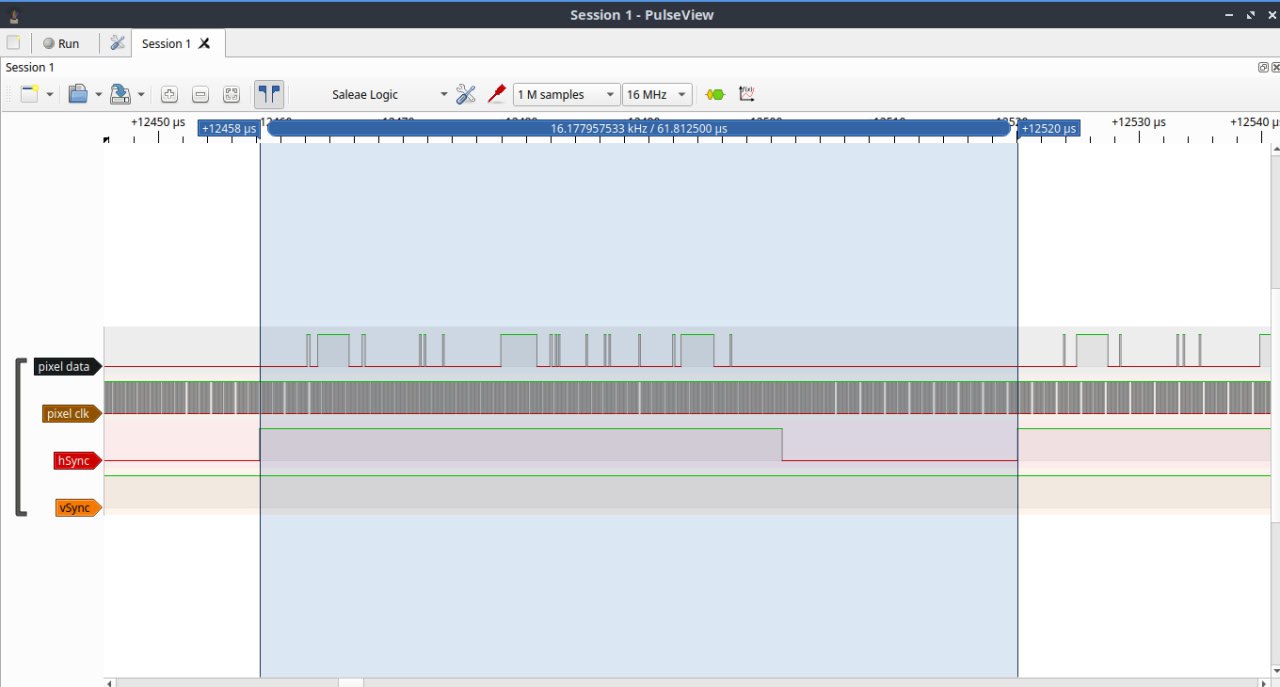Zoom out of the waveform
Viewport: 1280px width, 687px height.
coord(200,94)
